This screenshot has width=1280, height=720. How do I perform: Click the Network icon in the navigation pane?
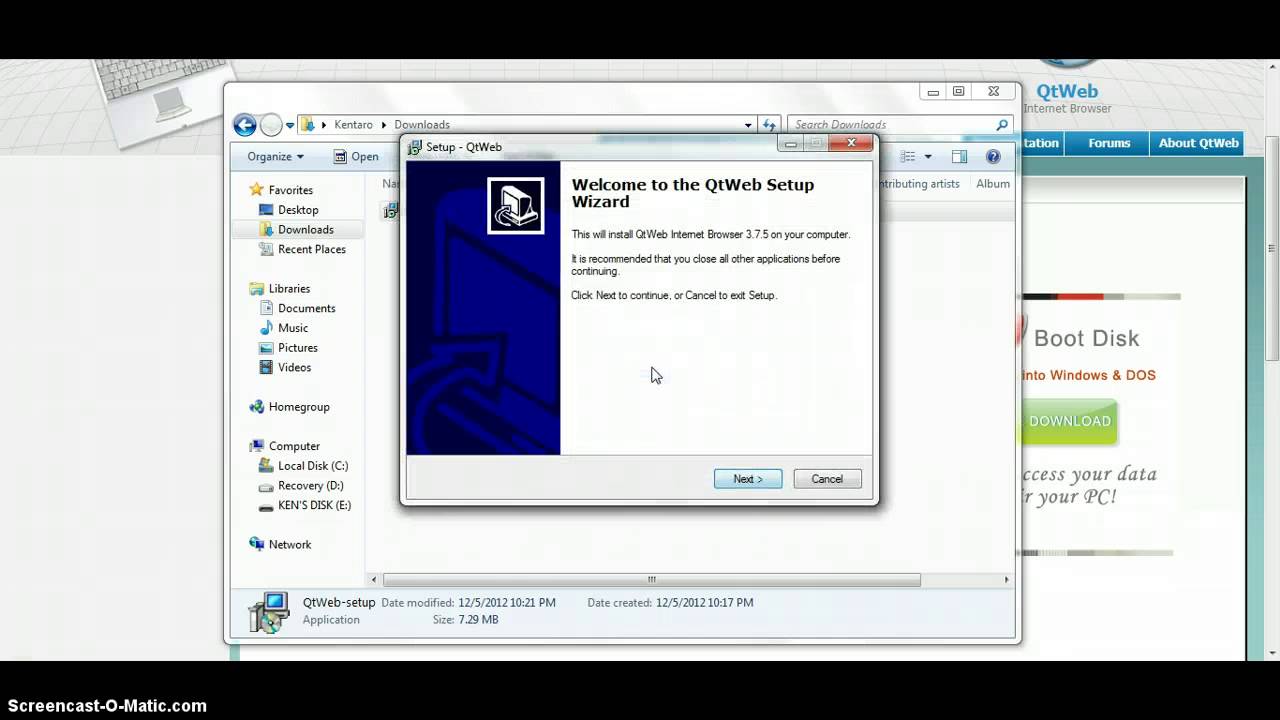tap(257, 544)
